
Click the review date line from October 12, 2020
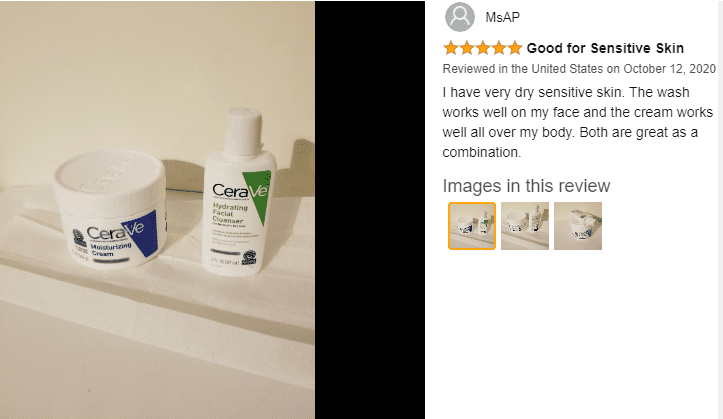pyautogui.click(x=579, y=69)
